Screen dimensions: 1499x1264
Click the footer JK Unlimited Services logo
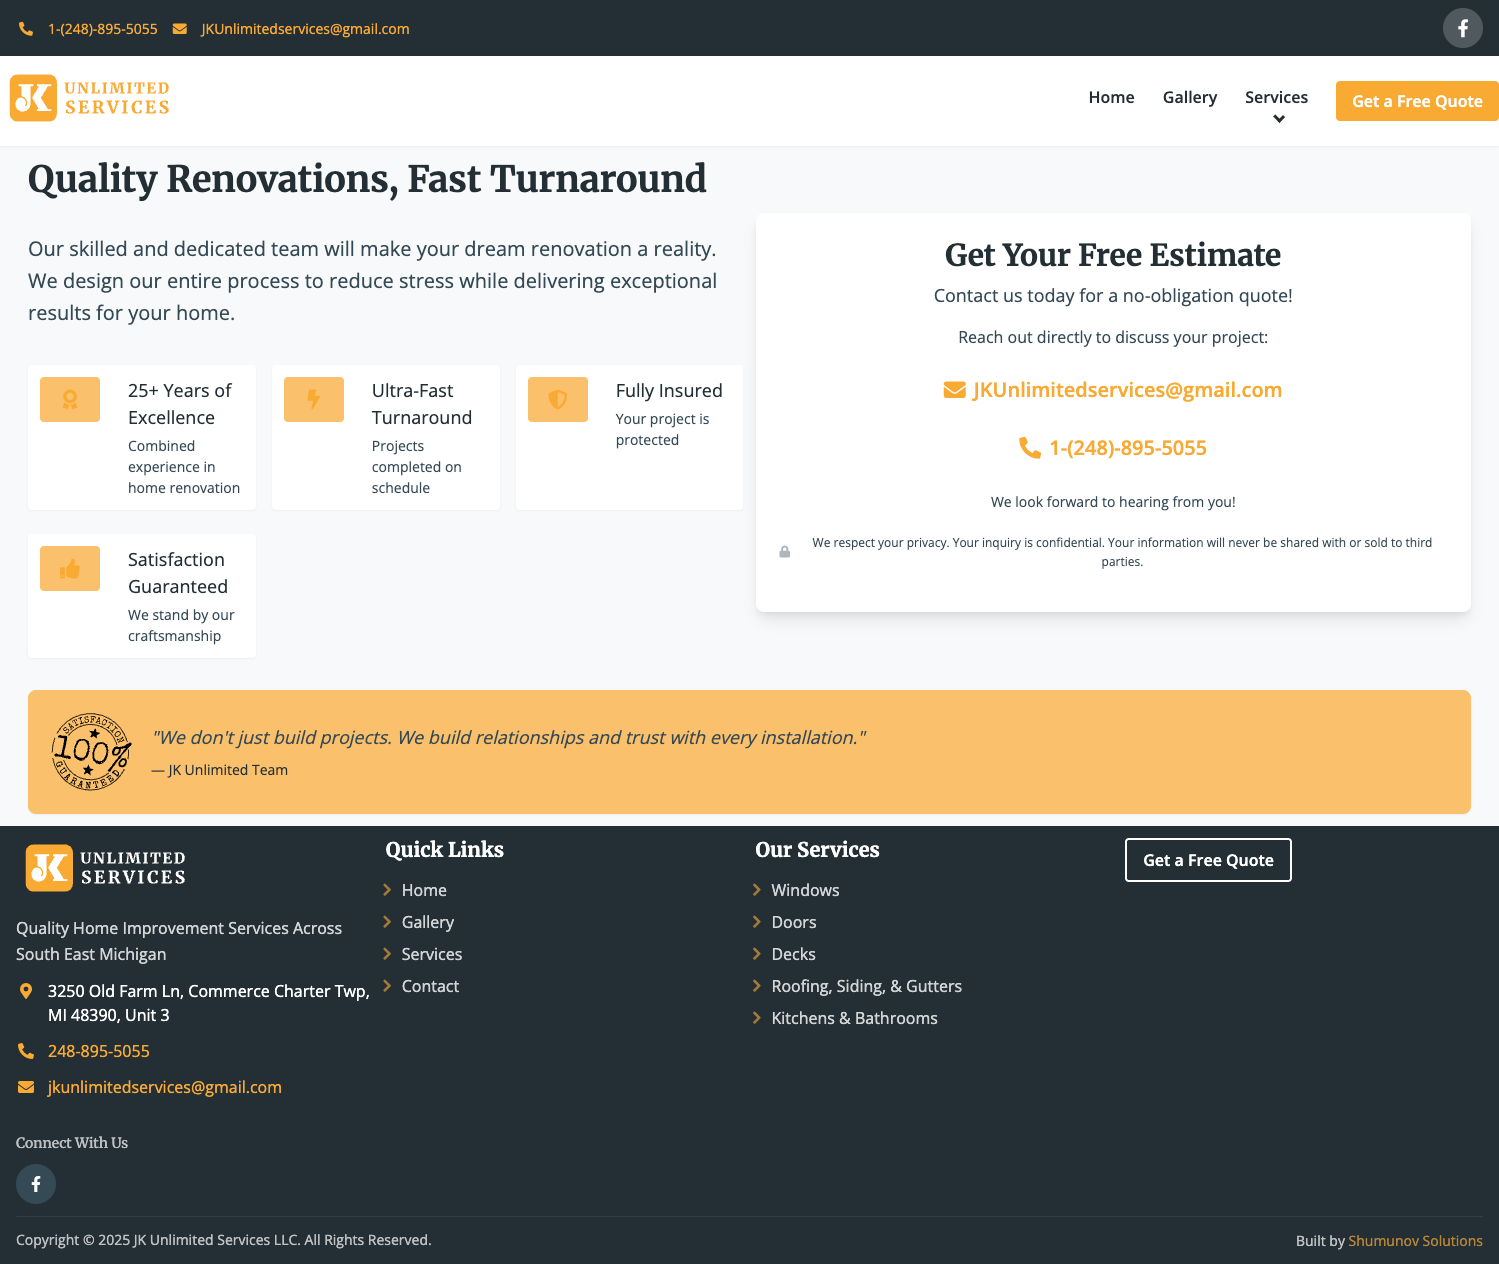pyautogui.click(x=106, y=868)
